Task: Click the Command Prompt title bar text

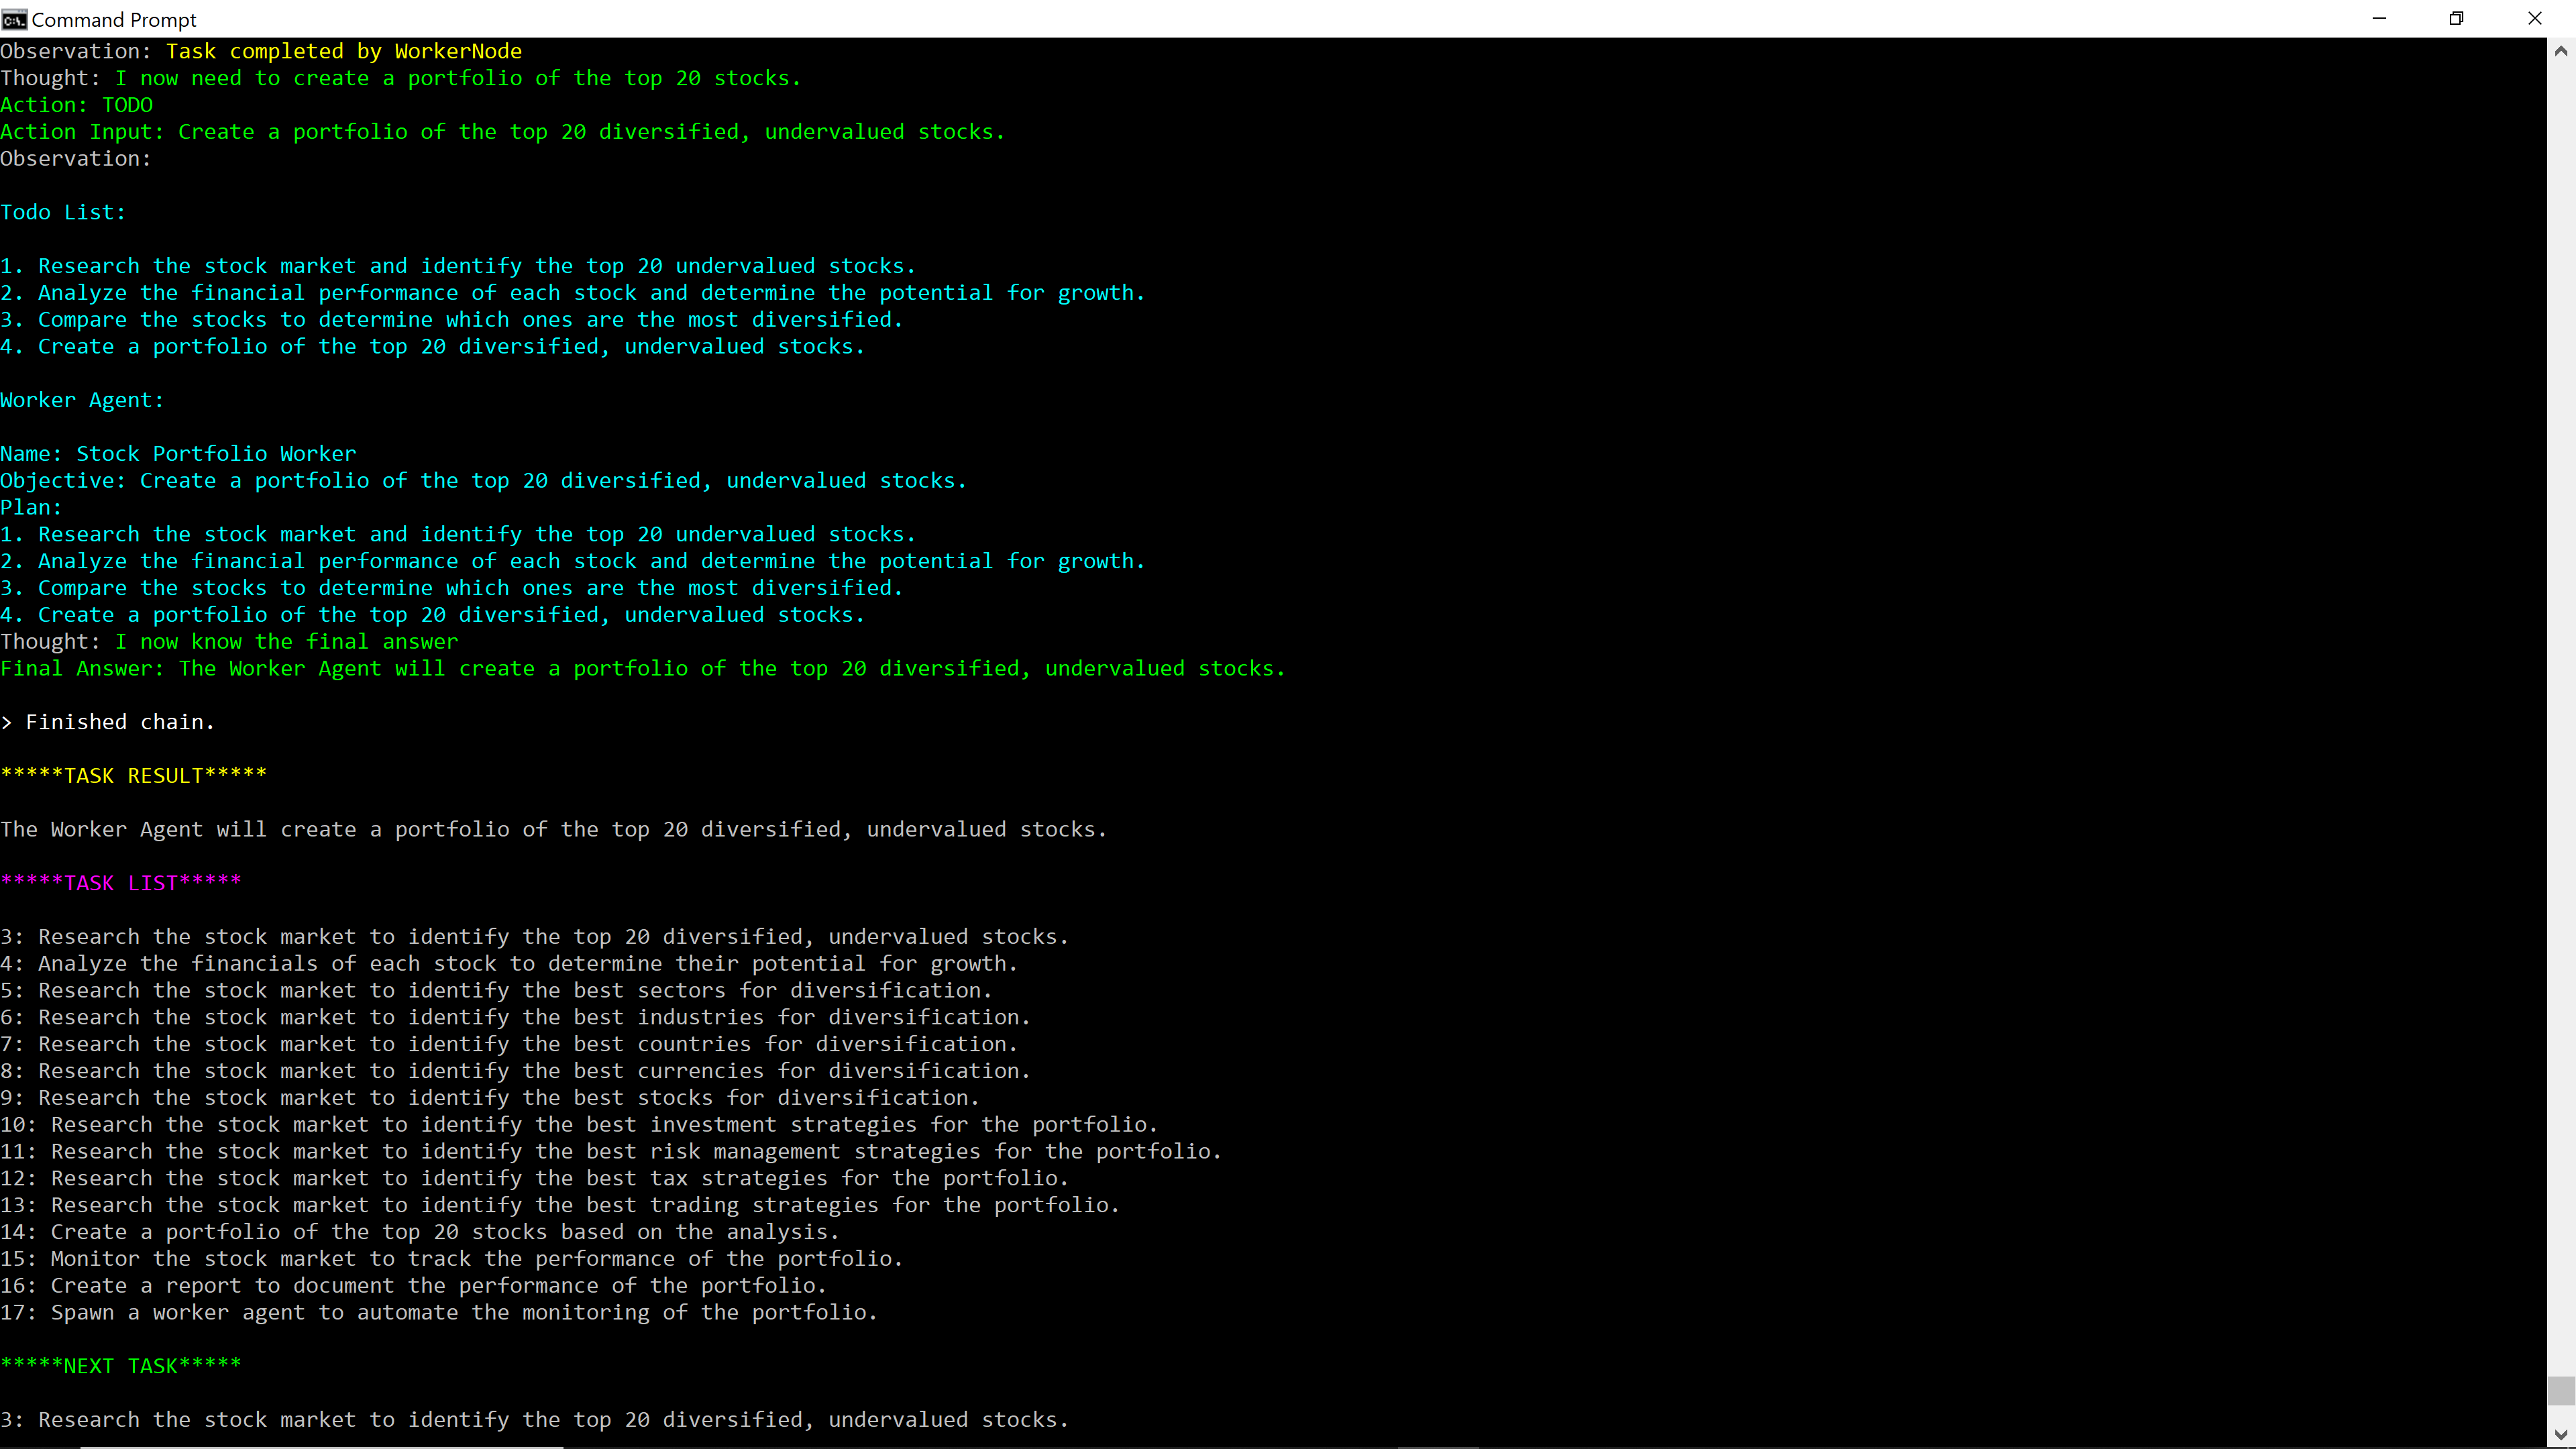Action: (x=115, y=19)
